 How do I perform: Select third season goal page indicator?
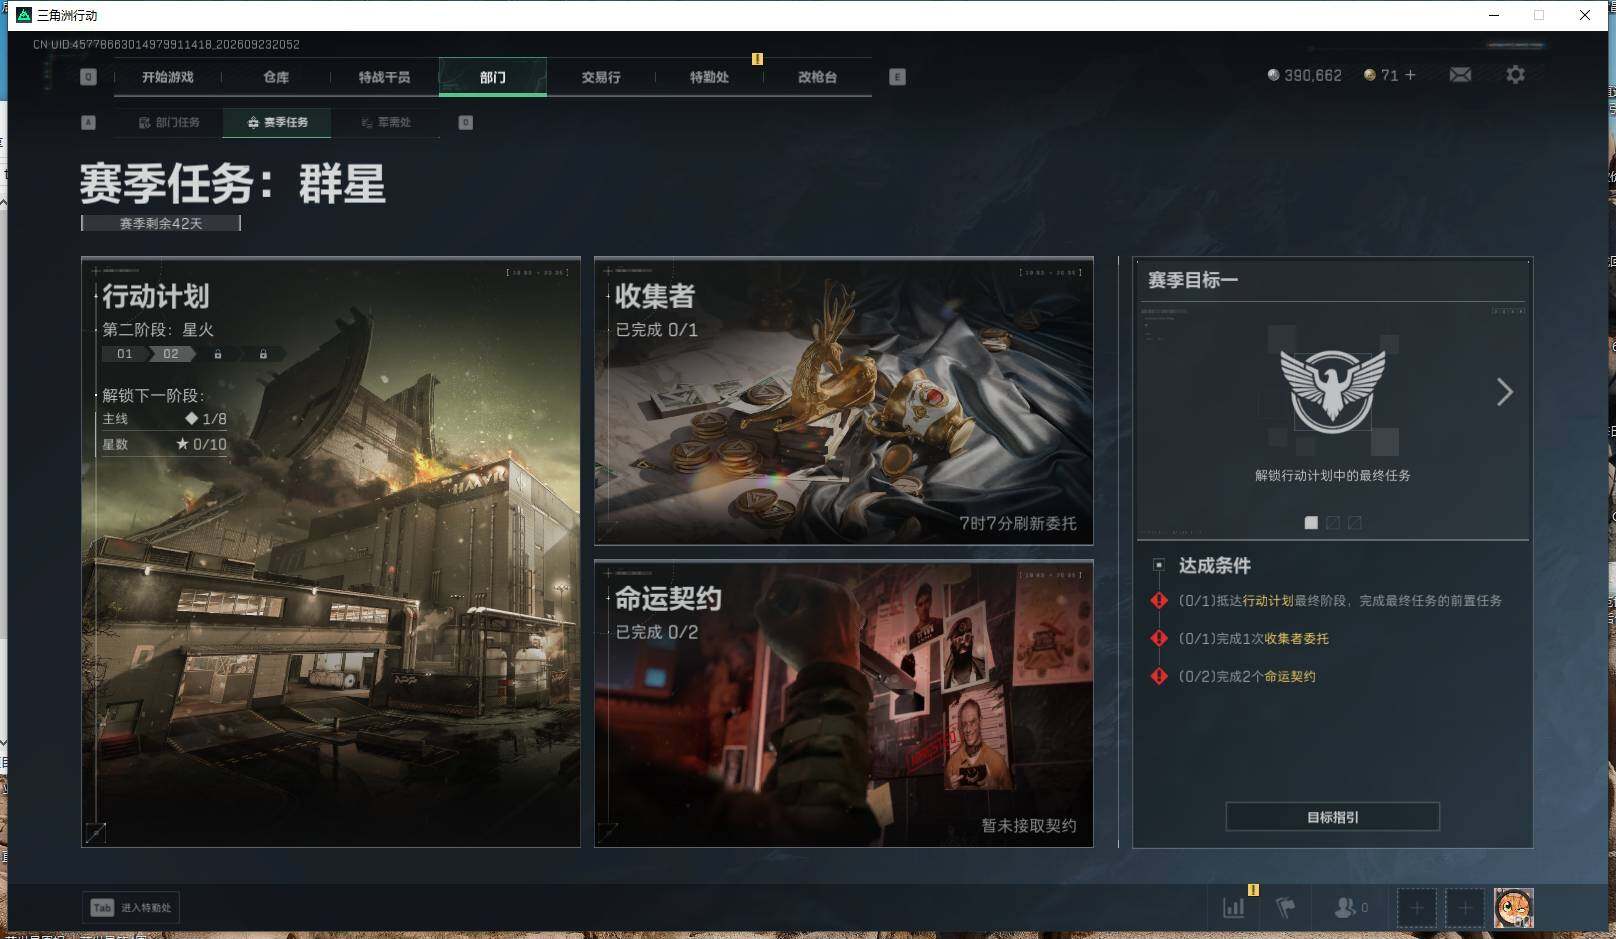[1355, 523]
